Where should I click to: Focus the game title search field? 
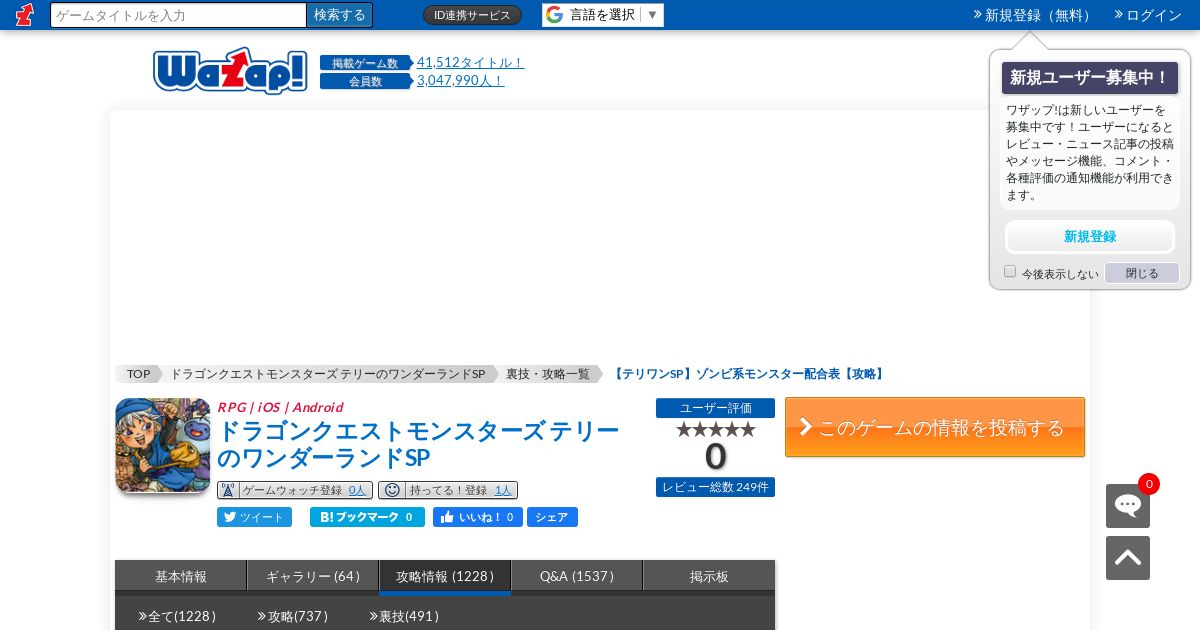(x=178, y=15)
